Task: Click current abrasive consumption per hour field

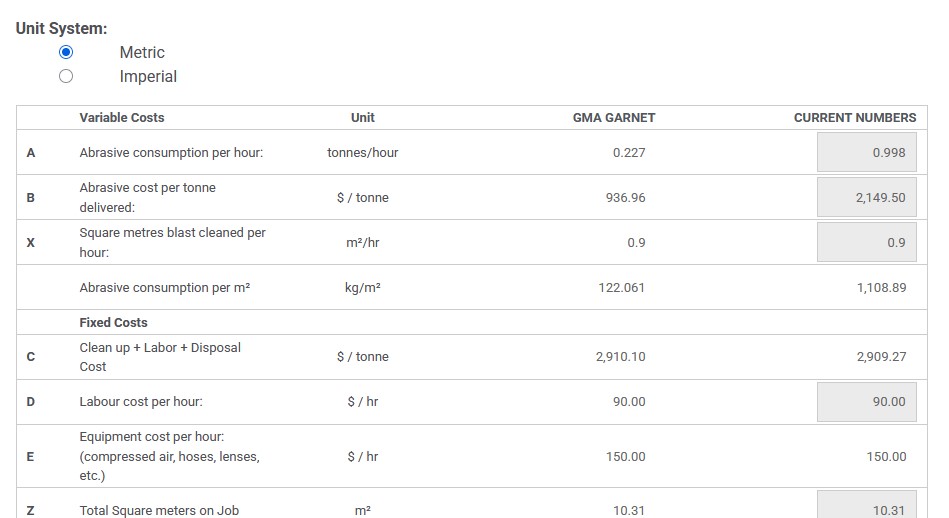Action: click(x=866, y=153)
